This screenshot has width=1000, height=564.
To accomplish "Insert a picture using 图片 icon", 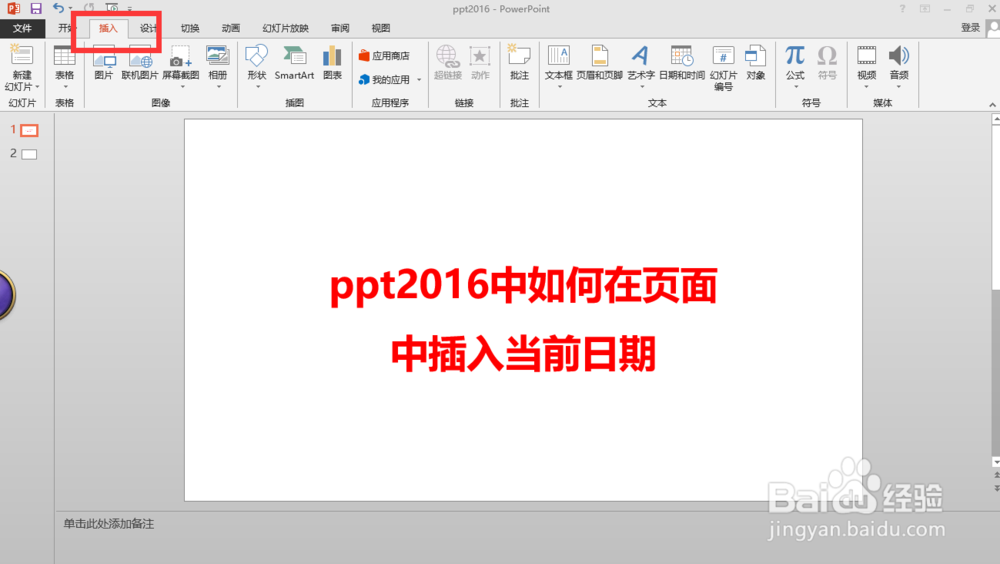I will (x=104, y=63).
